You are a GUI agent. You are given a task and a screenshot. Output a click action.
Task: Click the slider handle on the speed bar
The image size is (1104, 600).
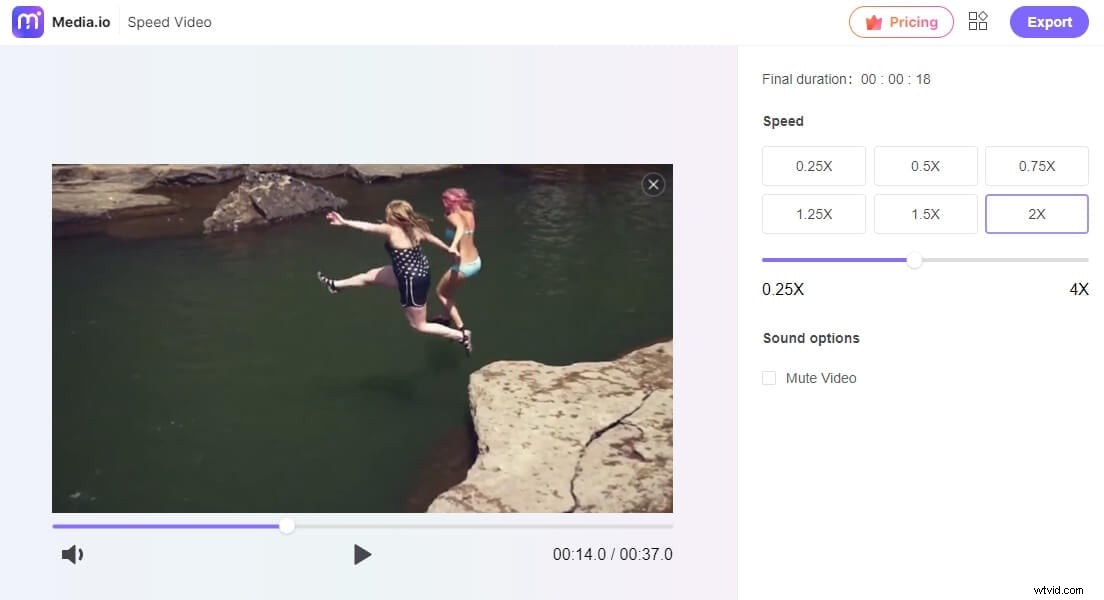[913, 260]
